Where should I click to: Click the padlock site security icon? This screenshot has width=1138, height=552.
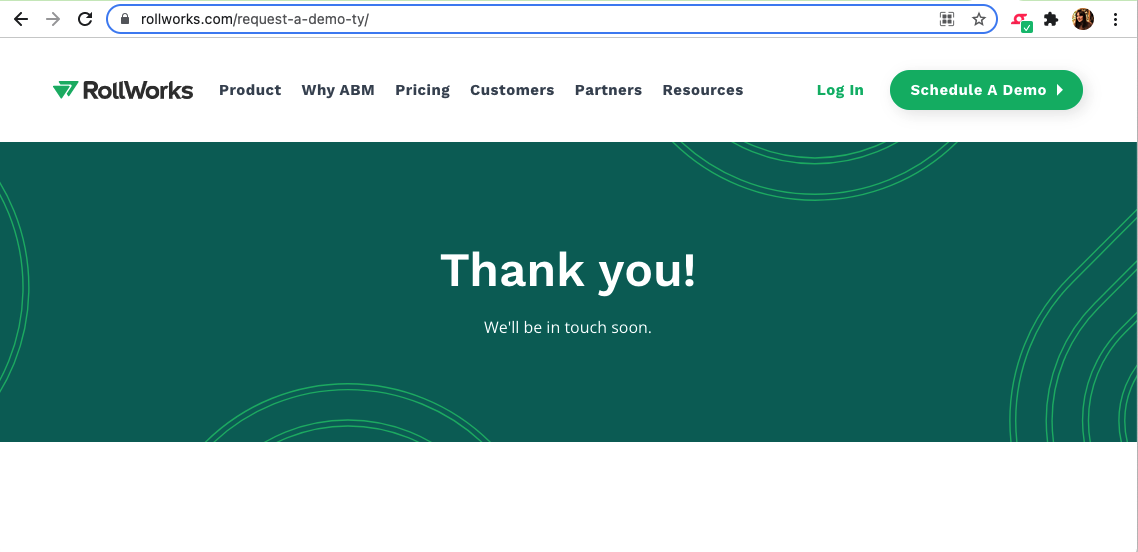click(125, 20)
